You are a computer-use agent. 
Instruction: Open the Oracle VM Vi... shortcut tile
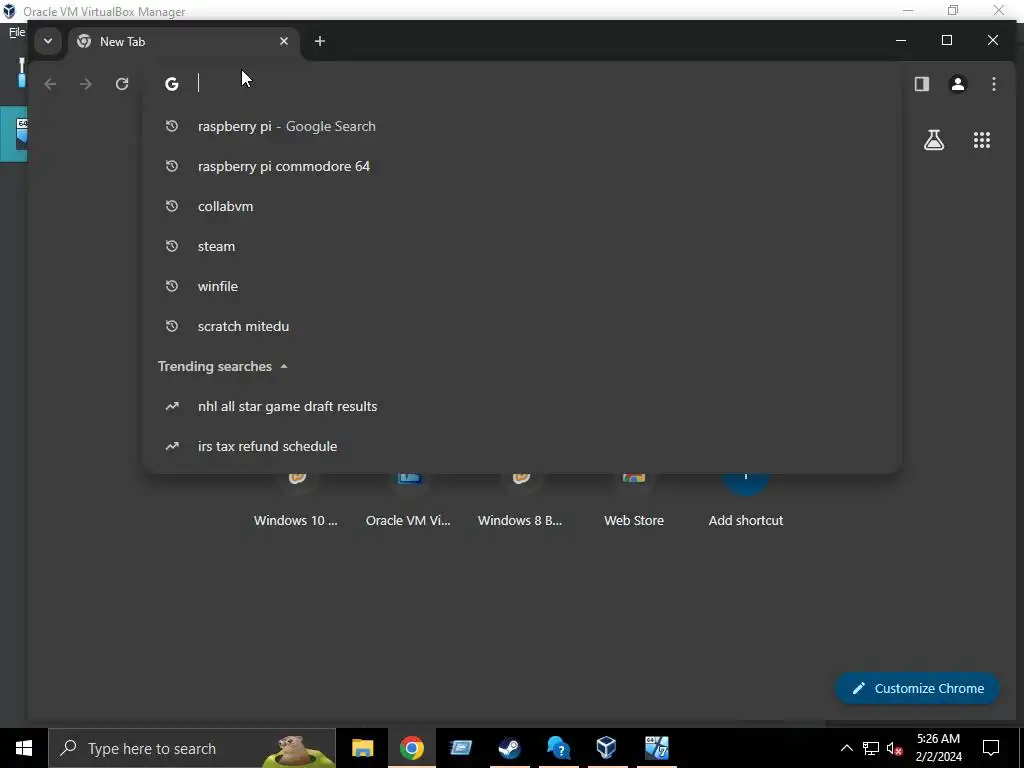(x=408, y=500)
